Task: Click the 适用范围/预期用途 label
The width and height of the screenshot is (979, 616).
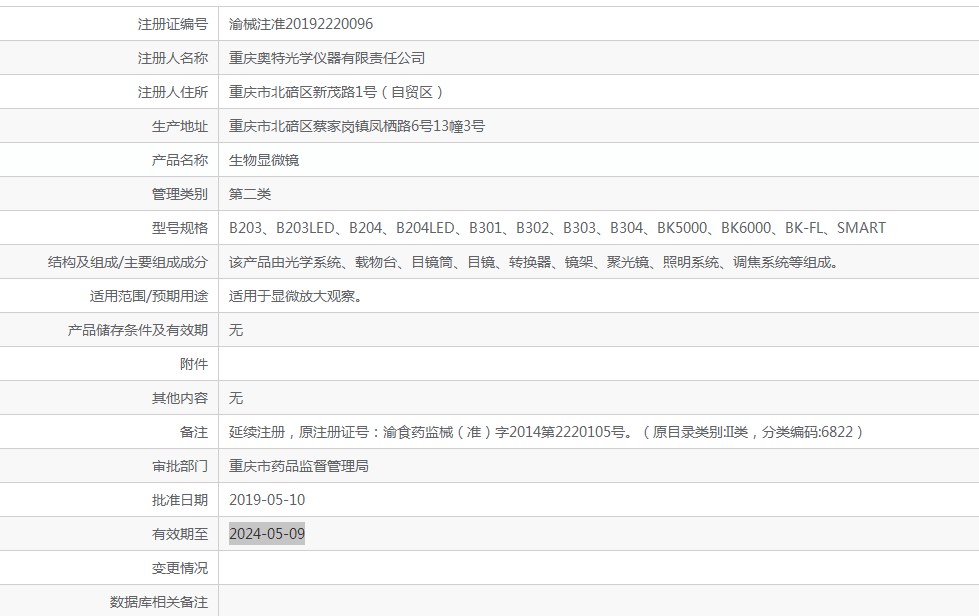Action: click(x=148, y=296)
